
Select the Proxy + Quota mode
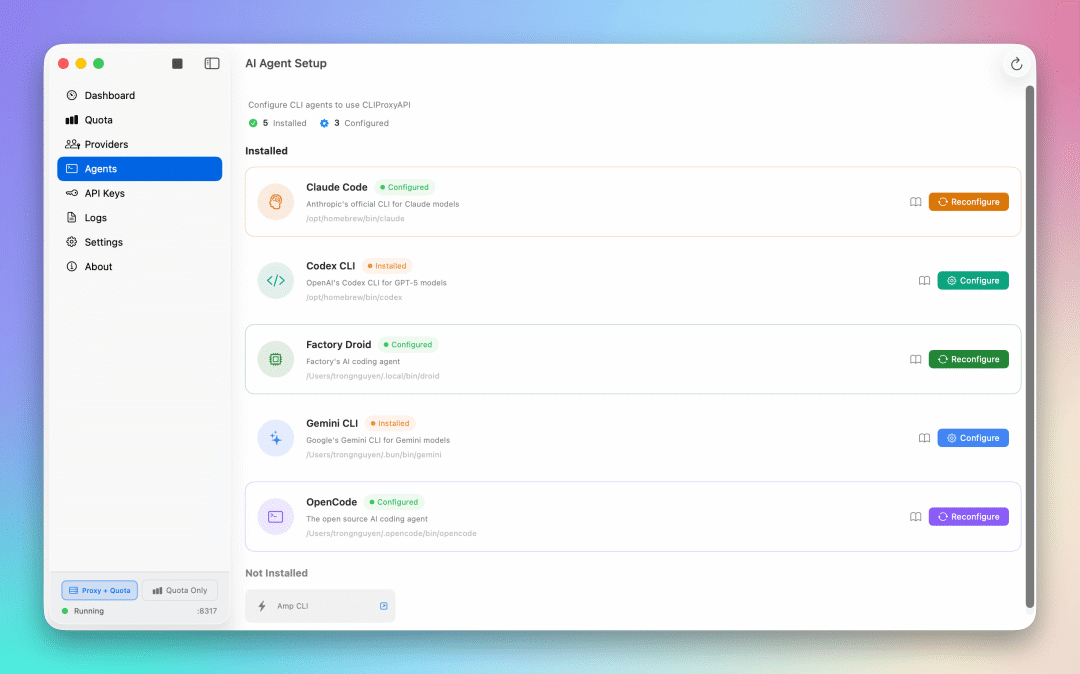(x=99, y=590)
